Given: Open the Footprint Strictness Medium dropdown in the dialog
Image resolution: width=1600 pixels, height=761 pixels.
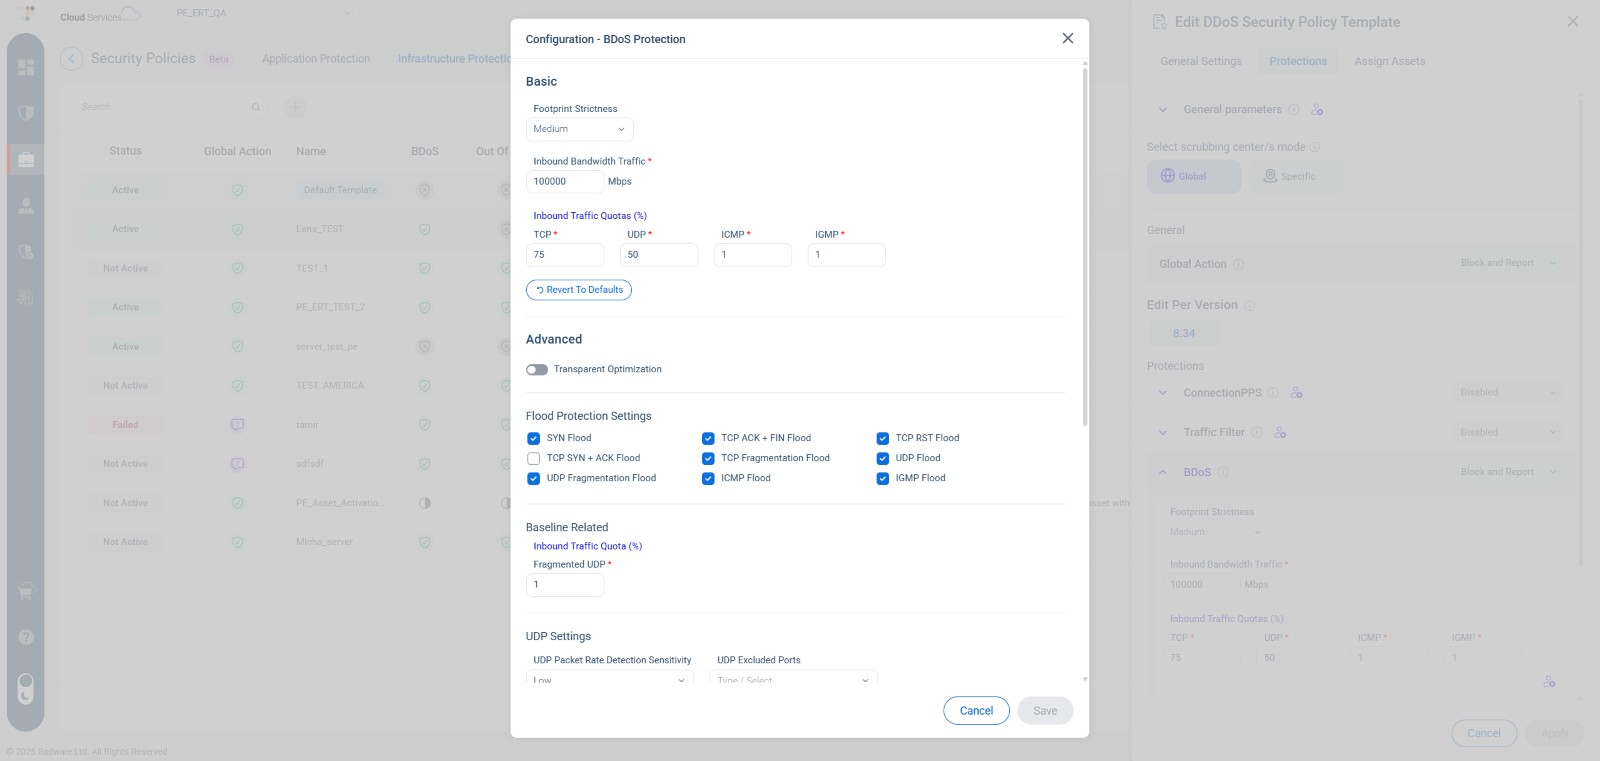Looking at the screenshot, I should 580,129.
